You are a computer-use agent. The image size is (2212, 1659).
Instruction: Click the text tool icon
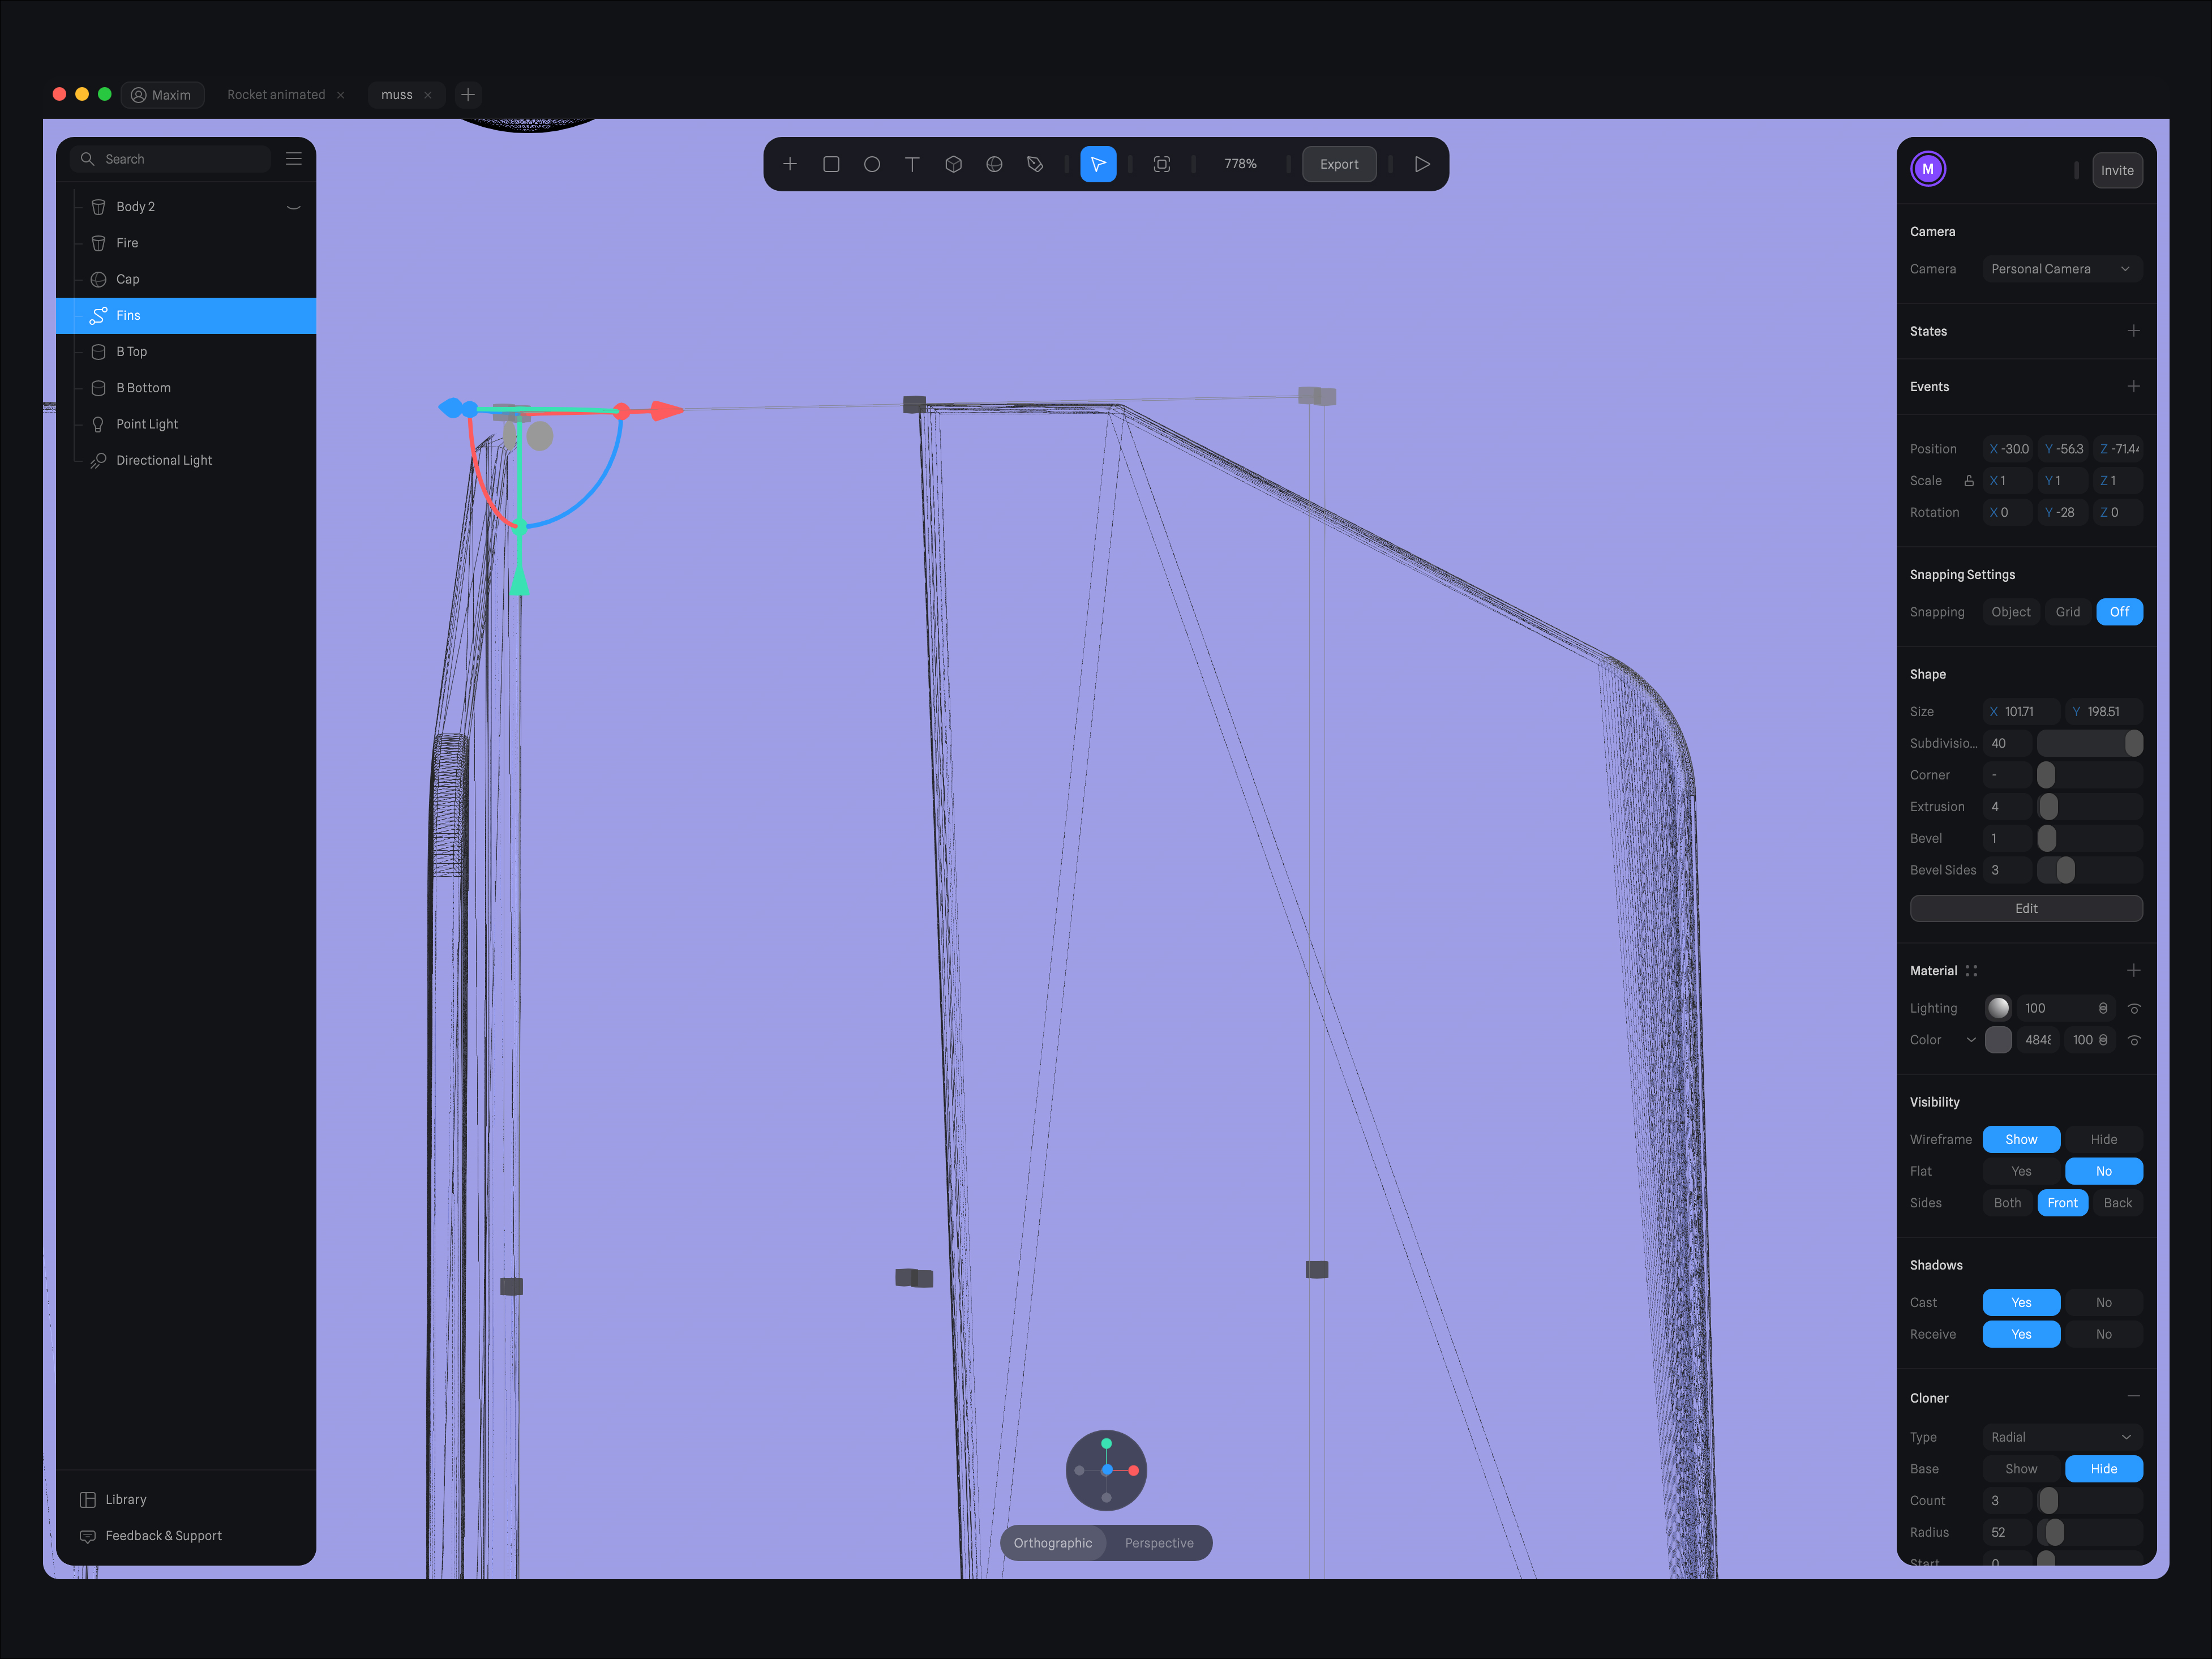(x=912, y=164)
